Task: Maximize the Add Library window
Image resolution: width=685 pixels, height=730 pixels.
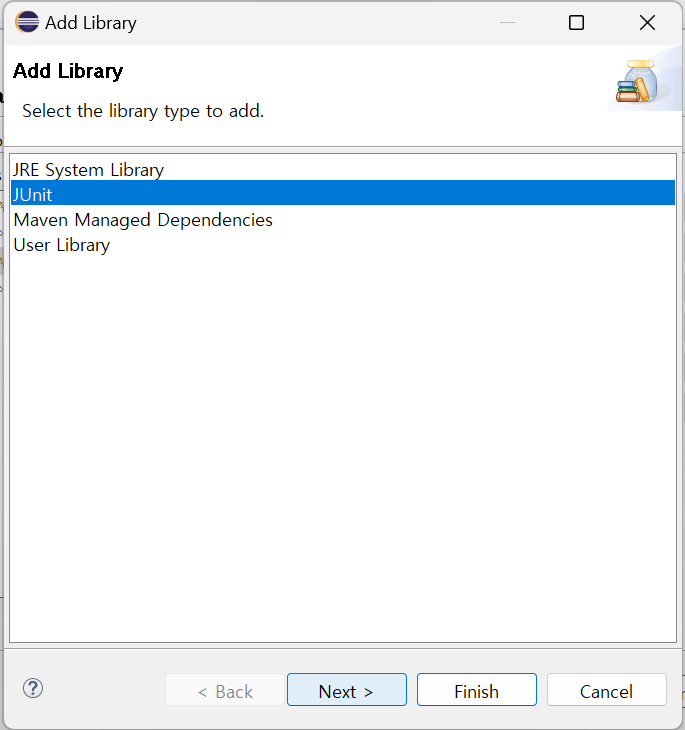Action: [x=576, y=22]
